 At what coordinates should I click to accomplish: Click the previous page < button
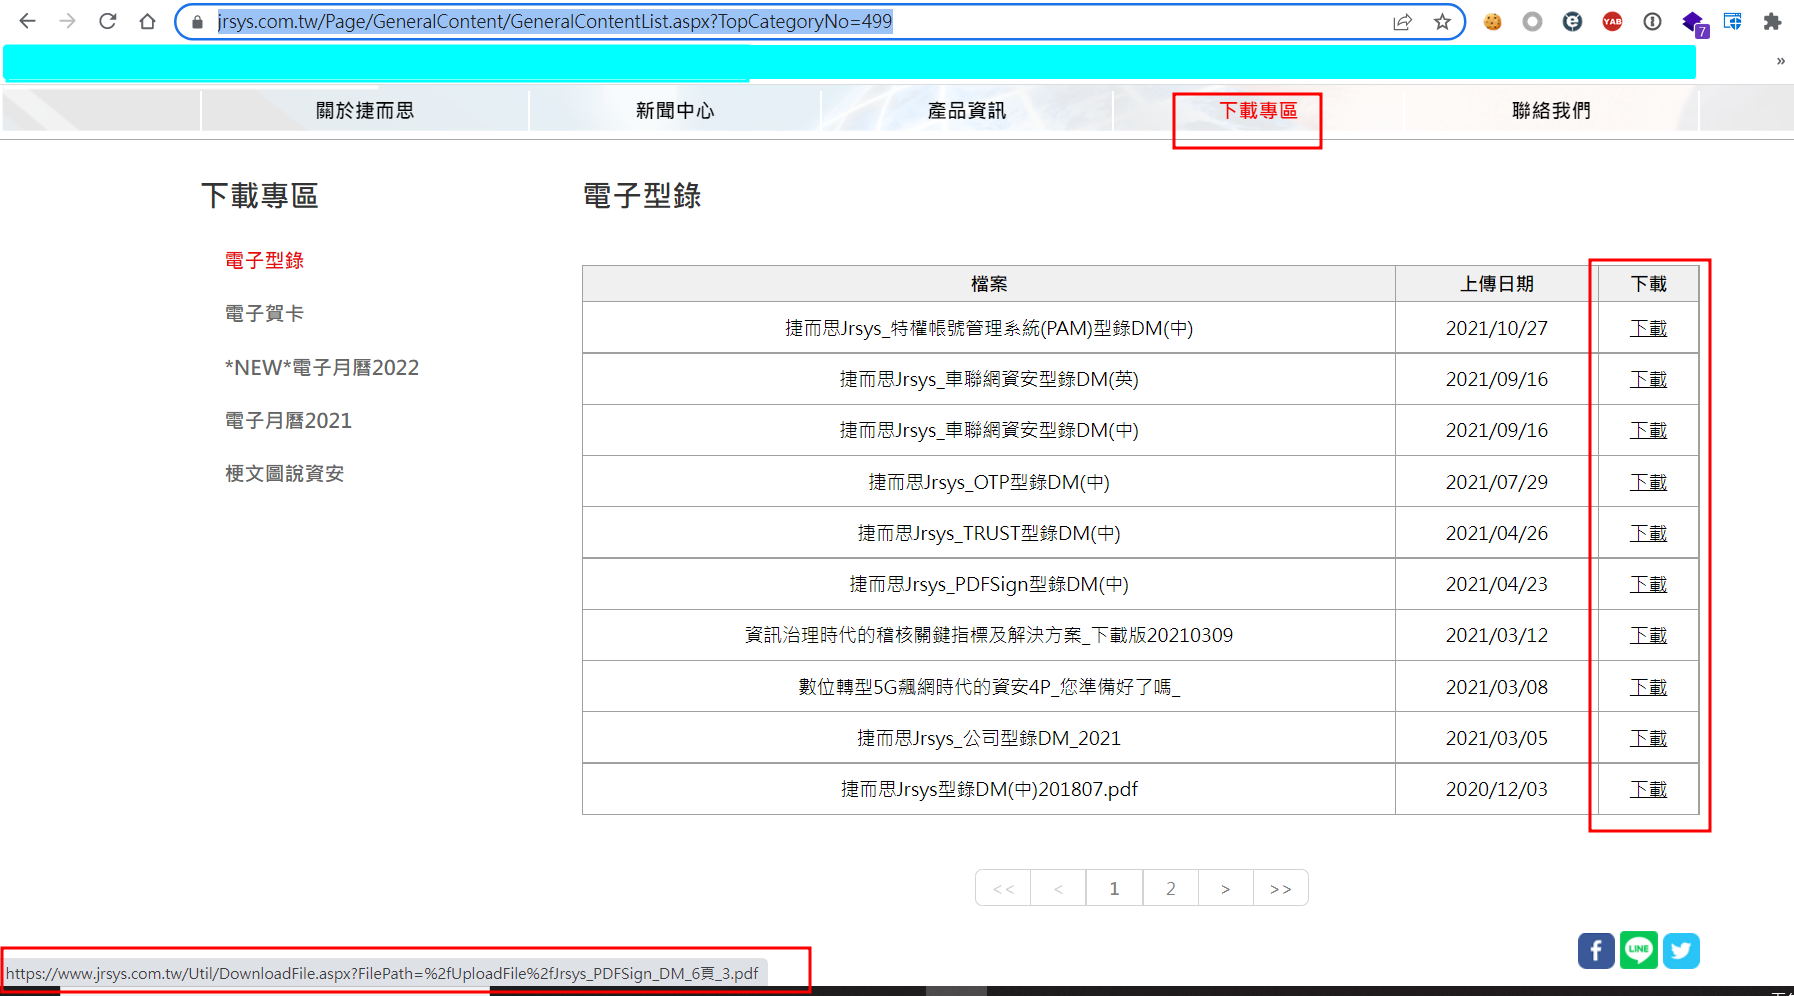point(1058,888)
